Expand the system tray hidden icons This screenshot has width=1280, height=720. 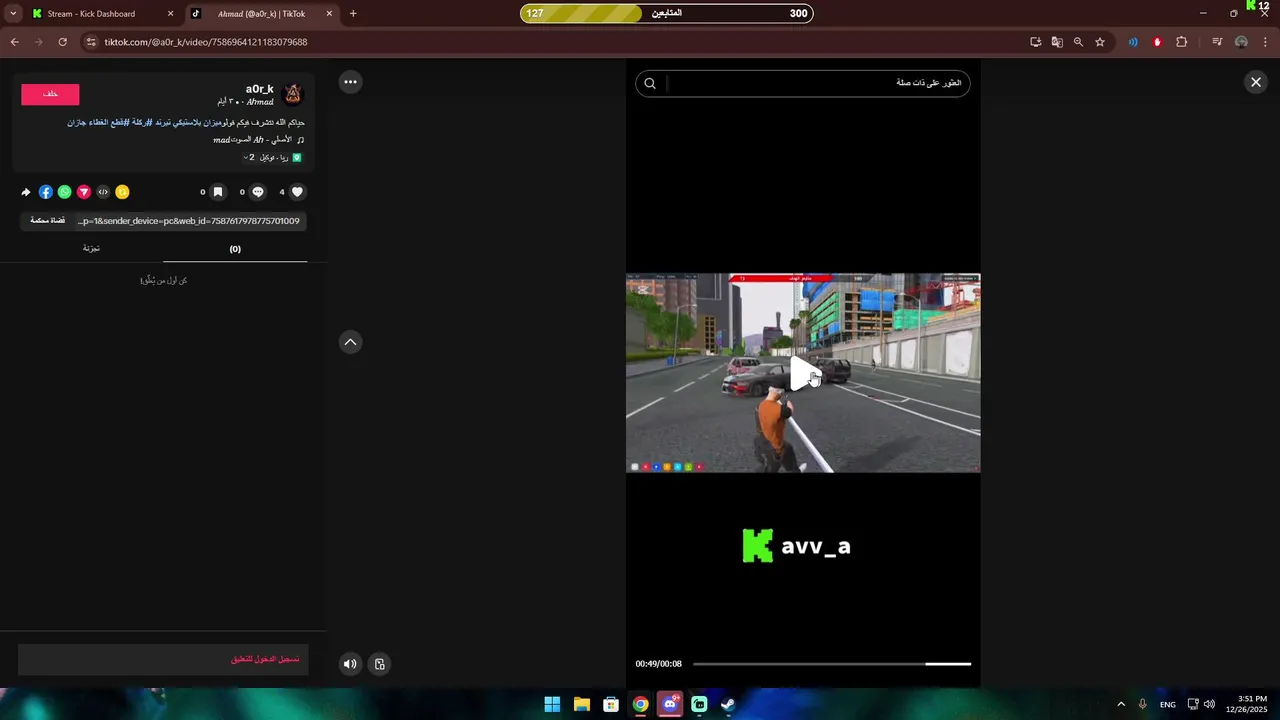pyautogui.click(x=1121, y=704)
